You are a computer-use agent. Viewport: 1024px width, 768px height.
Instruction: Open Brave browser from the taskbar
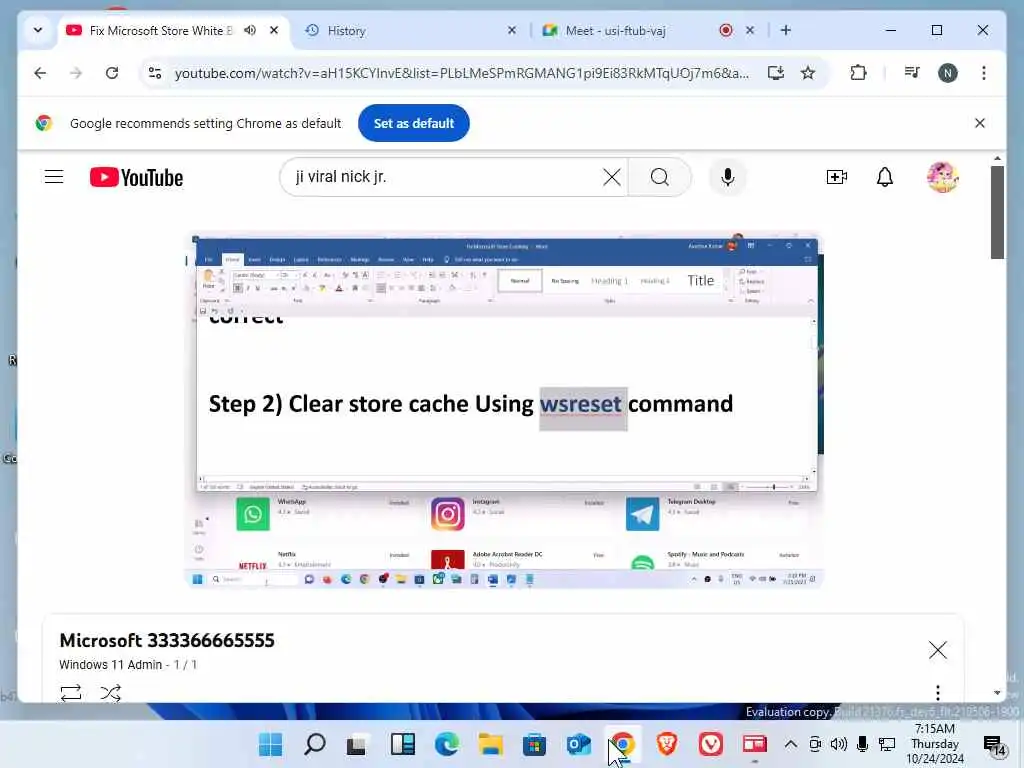pos(667,744)
